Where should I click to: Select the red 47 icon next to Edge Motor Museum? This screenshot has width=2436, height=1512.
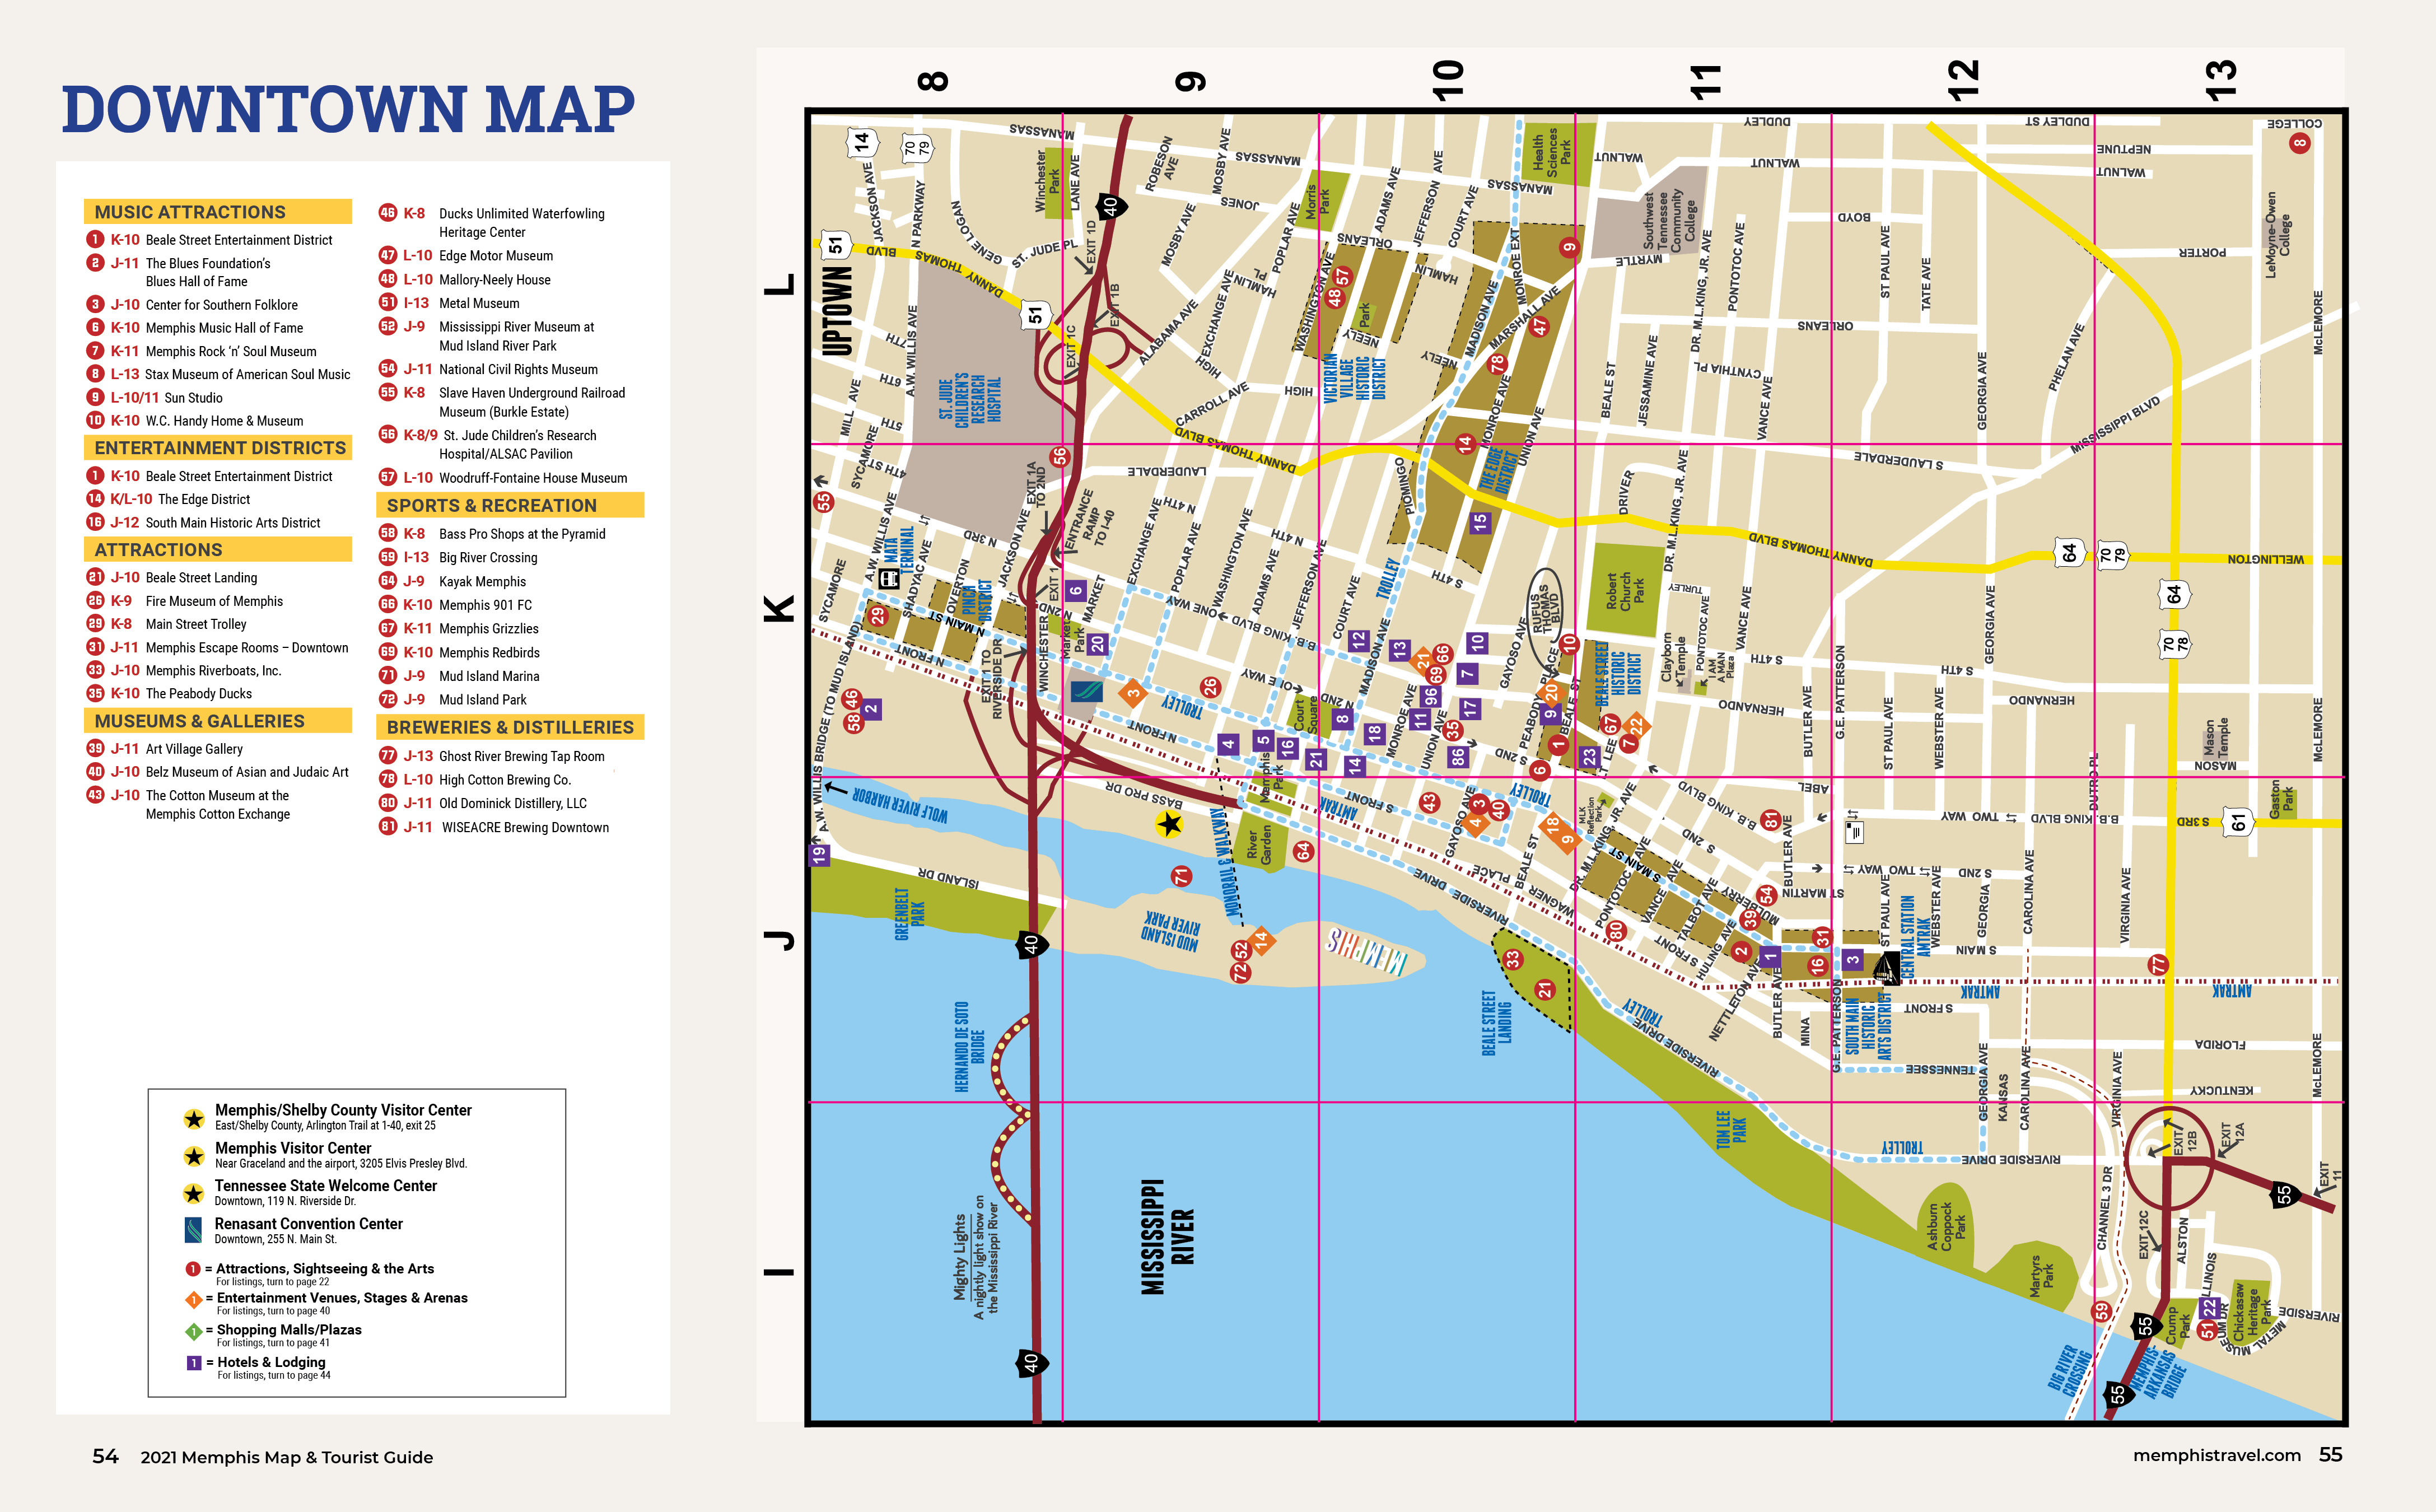point(388,255)
